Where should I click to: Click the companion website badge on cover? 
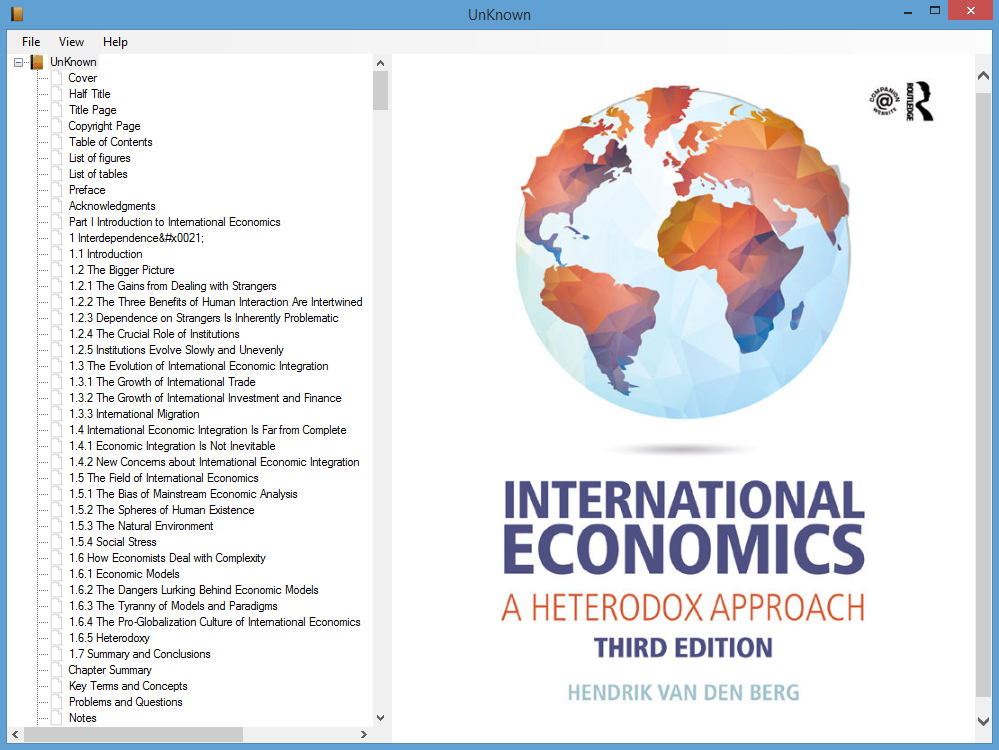point(884,101)
